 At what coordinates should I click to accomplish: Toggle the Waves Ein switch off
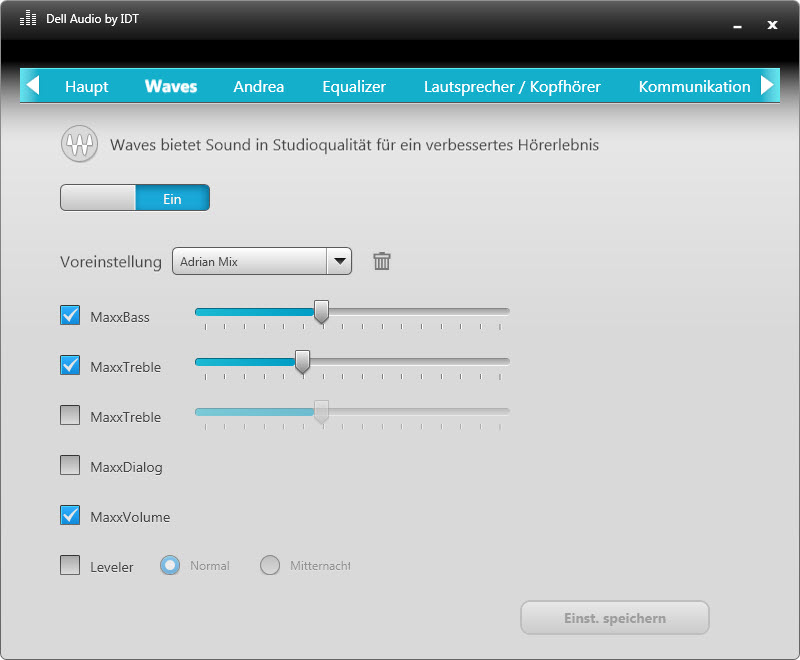coord(135,197)
